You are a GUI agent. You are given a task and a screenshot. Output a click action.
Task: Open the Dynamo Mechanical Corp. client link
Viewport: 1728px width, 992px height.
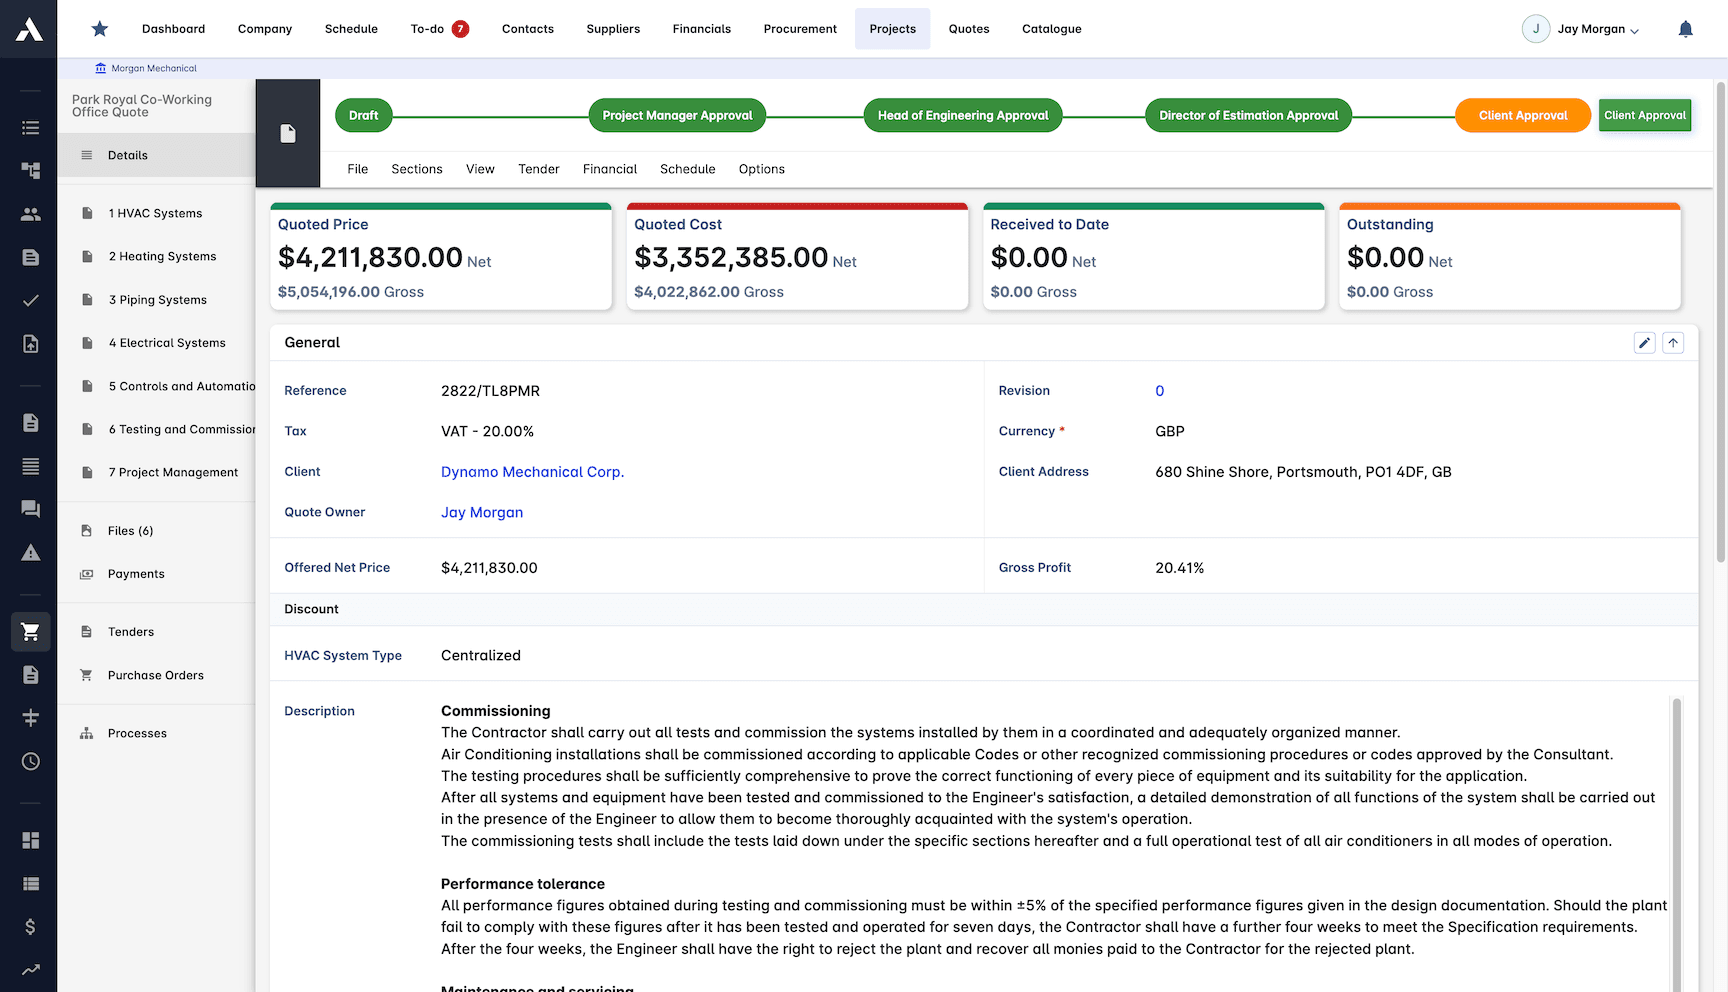532,471
